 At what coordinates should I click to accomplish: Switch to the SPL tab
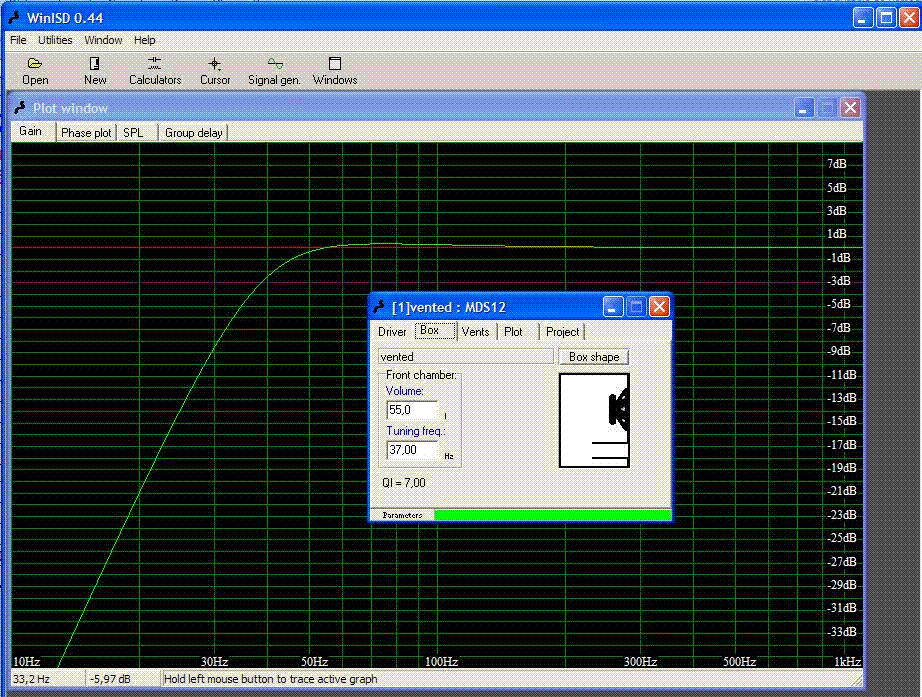pyautogui.click(x=133, y=132)
